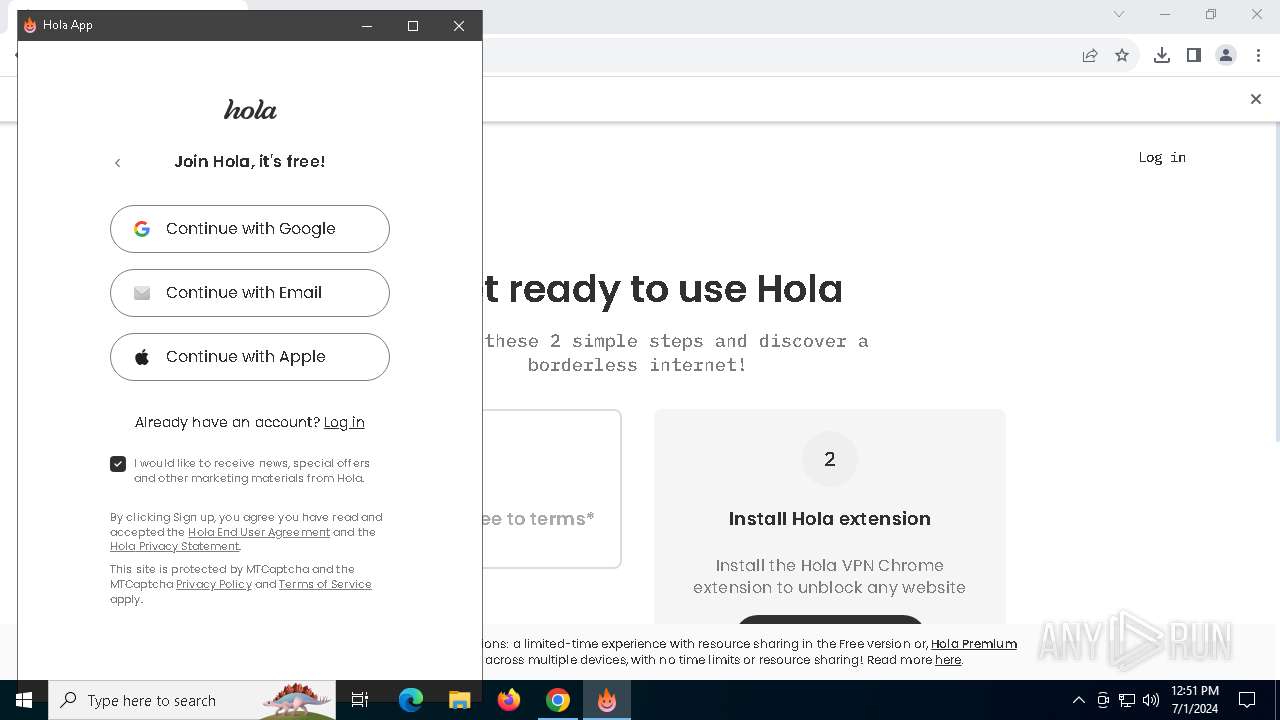Open network icon in the system tray
This screenshot has height=720, width=1280.
click(x=1127, y=700)
